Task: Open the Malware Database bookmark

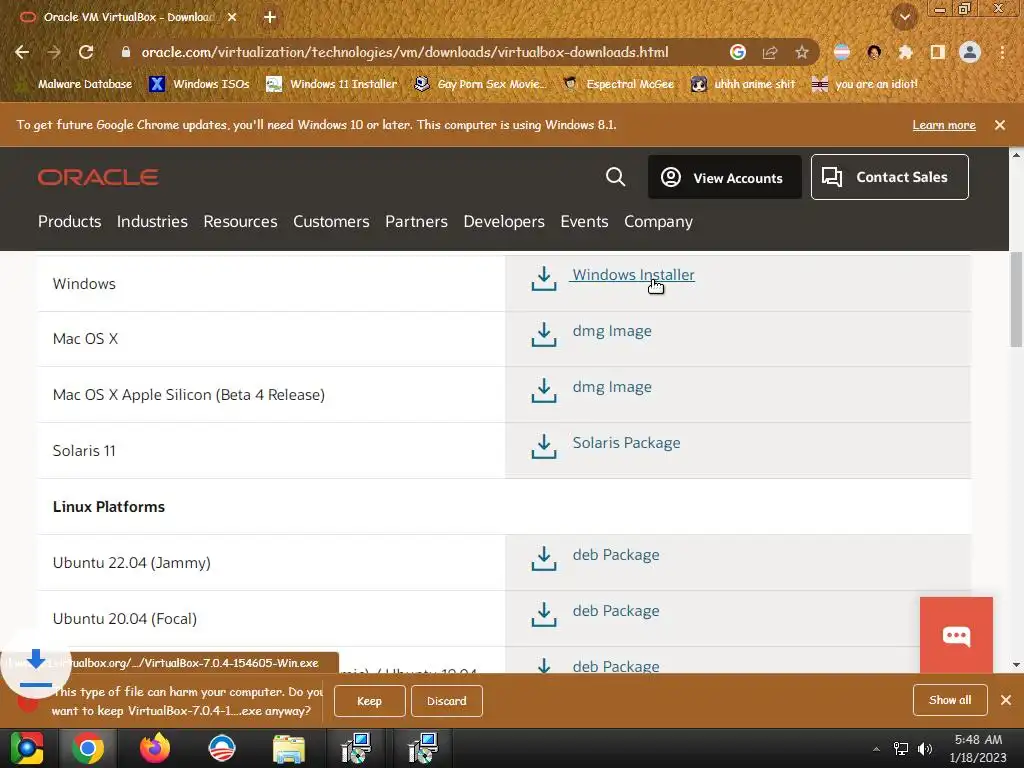Action: [76, 84]
